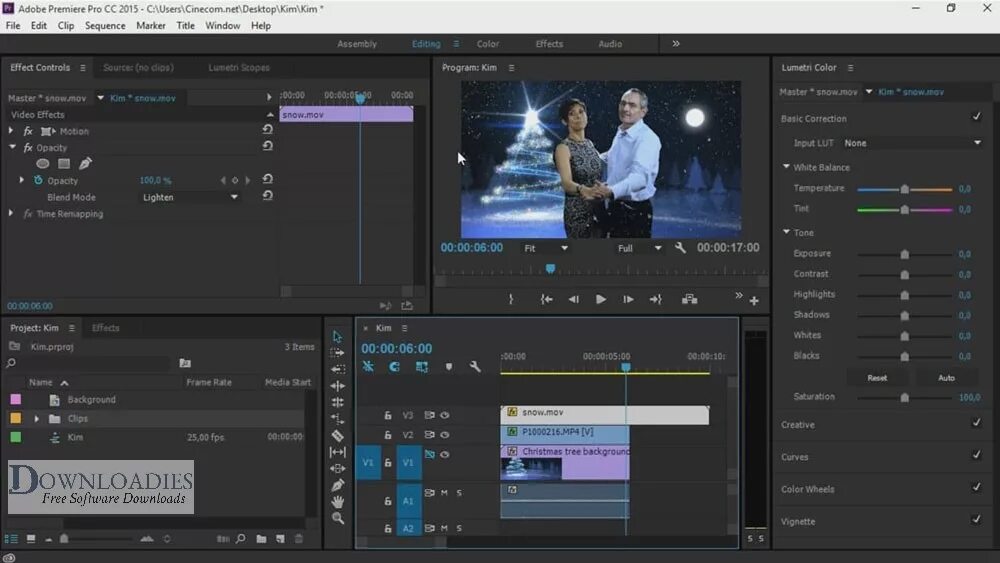Screen dimensions: 1000x563
Task: Mute audio track A1
Action: pyautogui.click(x=445, y=493)
